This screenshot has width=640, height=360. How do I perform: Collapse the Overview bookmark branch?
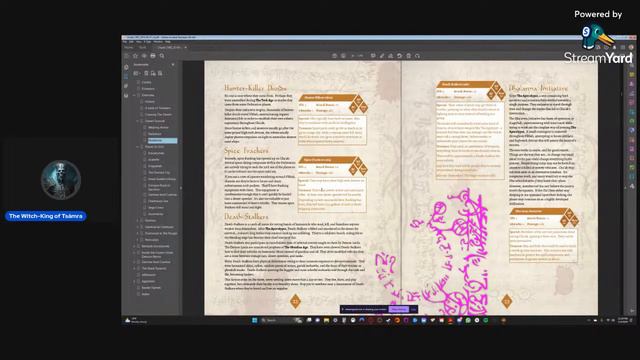click(134, 95)
